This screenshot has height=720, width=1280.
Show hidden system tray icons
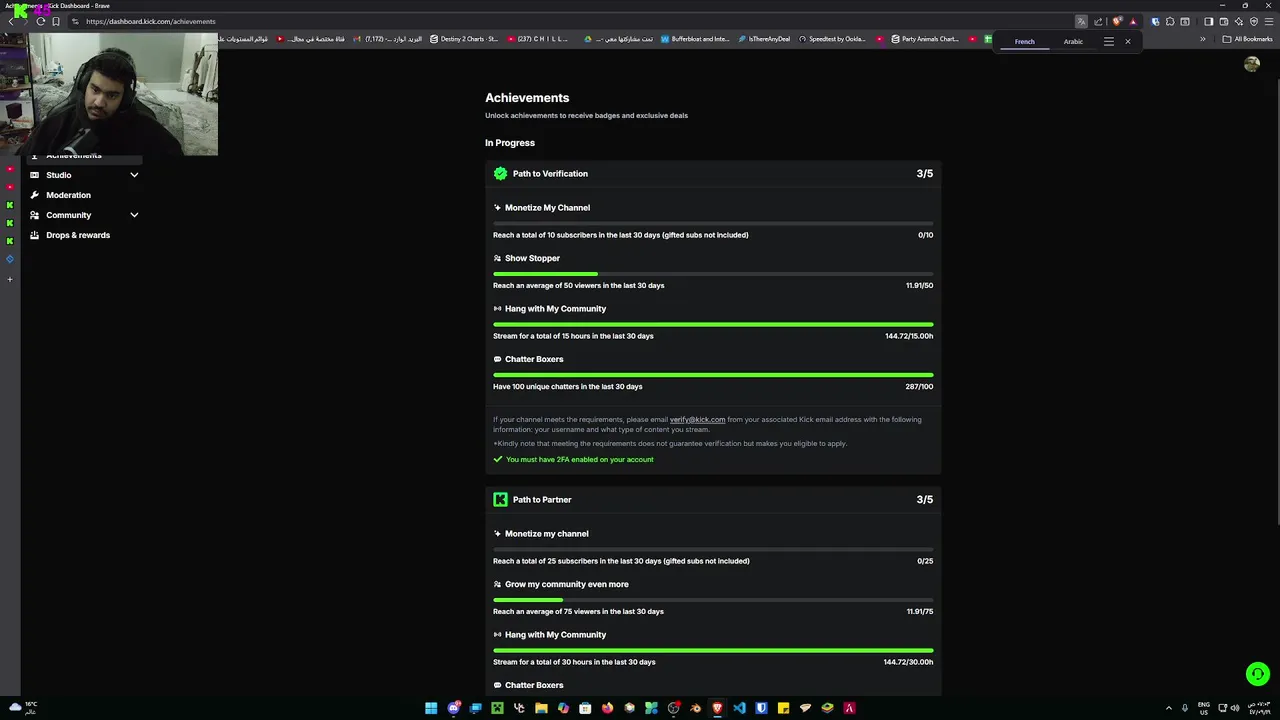pos(1168,708)
